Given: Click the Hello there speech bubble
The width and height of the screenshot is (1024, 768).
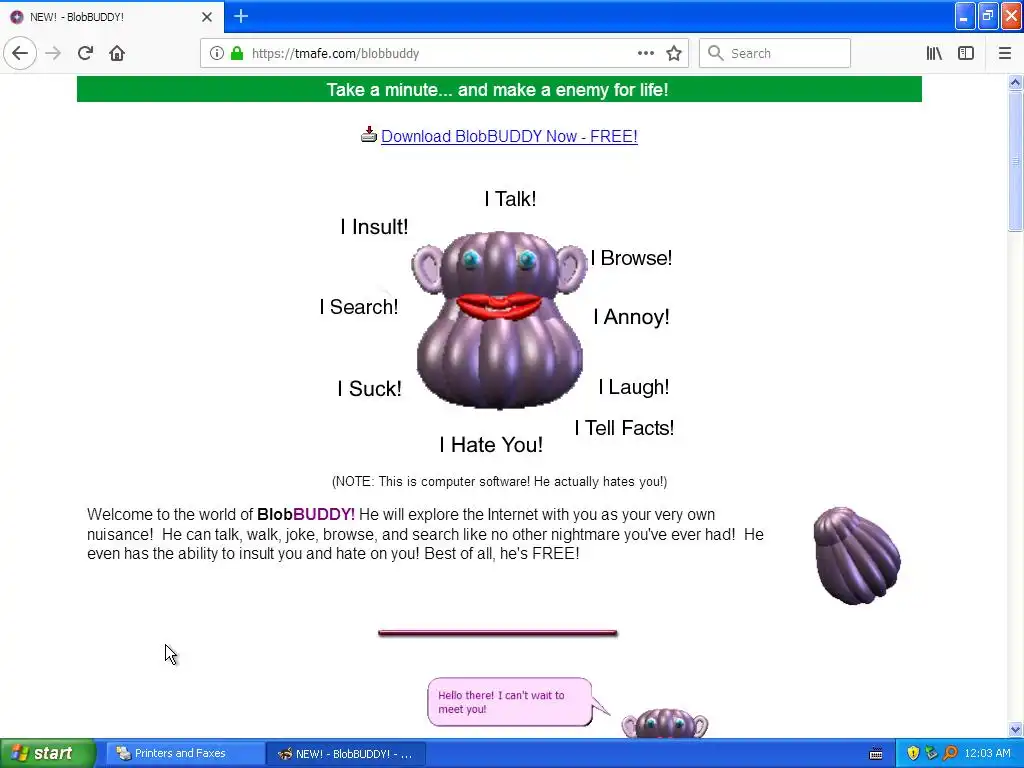Looking at the screenshot, I should pos(511,702).
